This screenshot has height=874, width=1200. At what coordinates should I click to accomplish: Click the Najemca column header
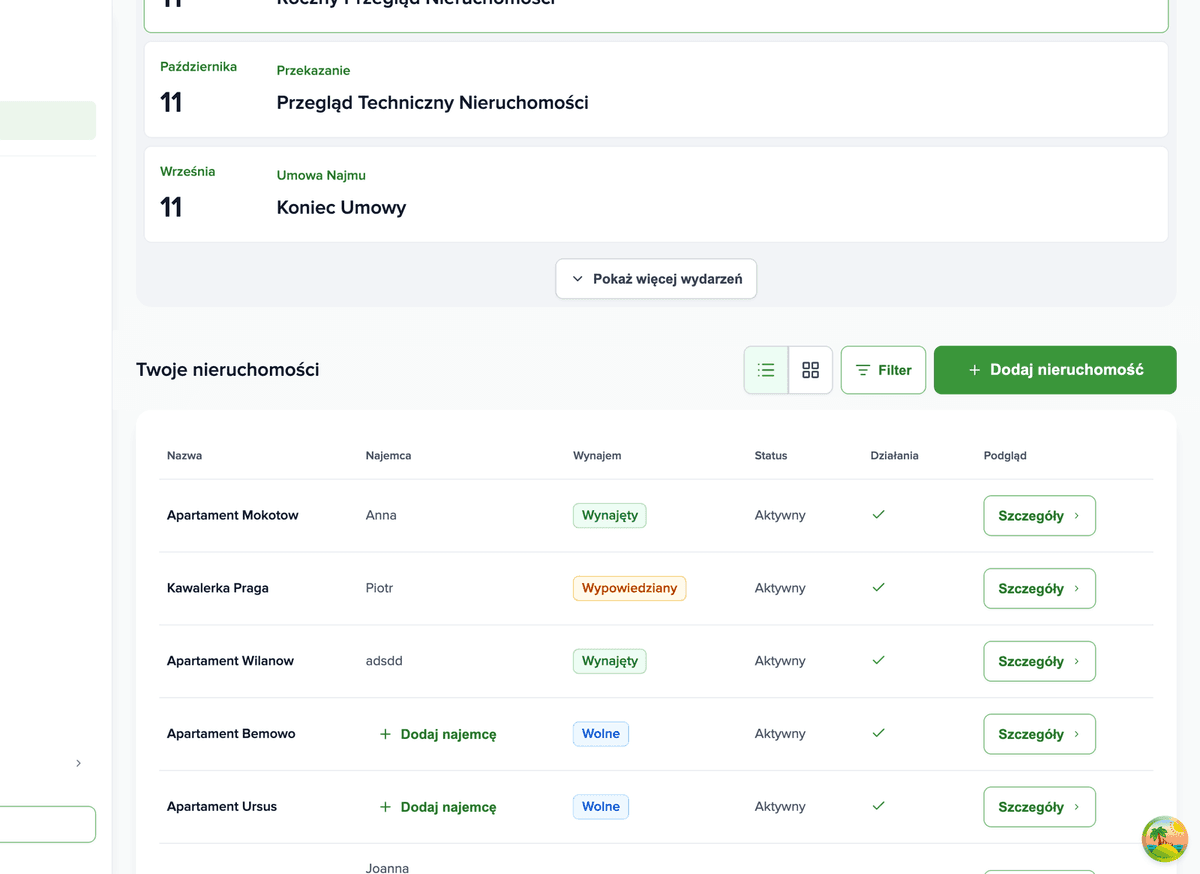click(389, 456)
